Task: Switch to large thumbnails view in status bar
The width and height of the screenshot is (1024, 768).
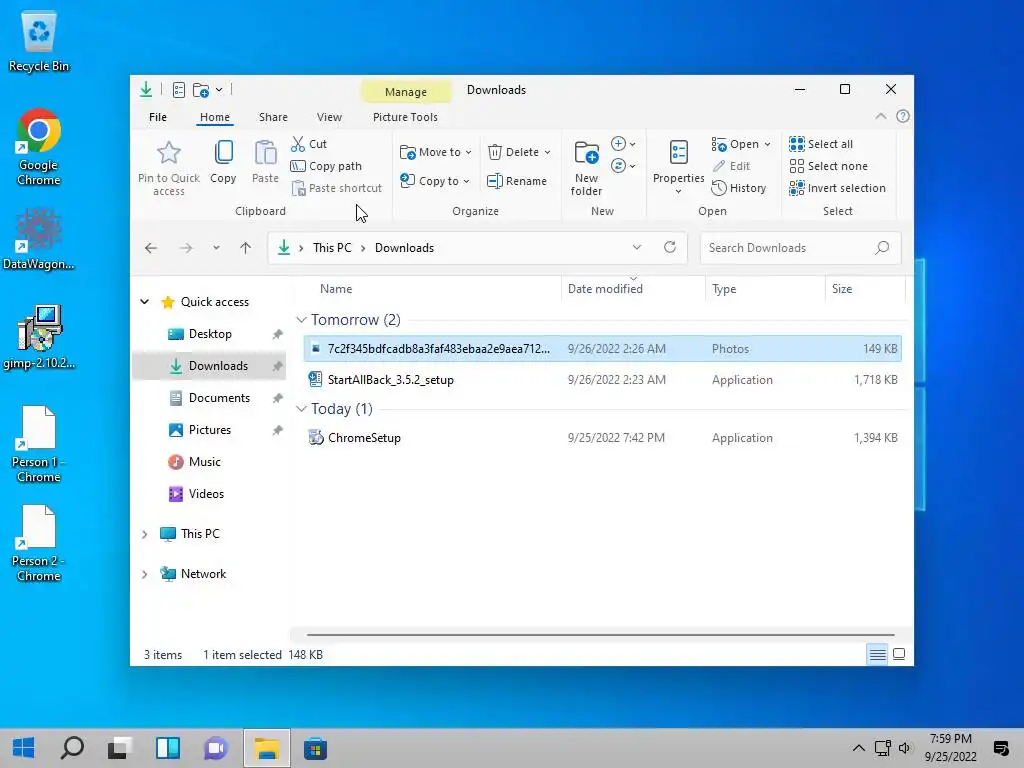Action: coord(899,654)
